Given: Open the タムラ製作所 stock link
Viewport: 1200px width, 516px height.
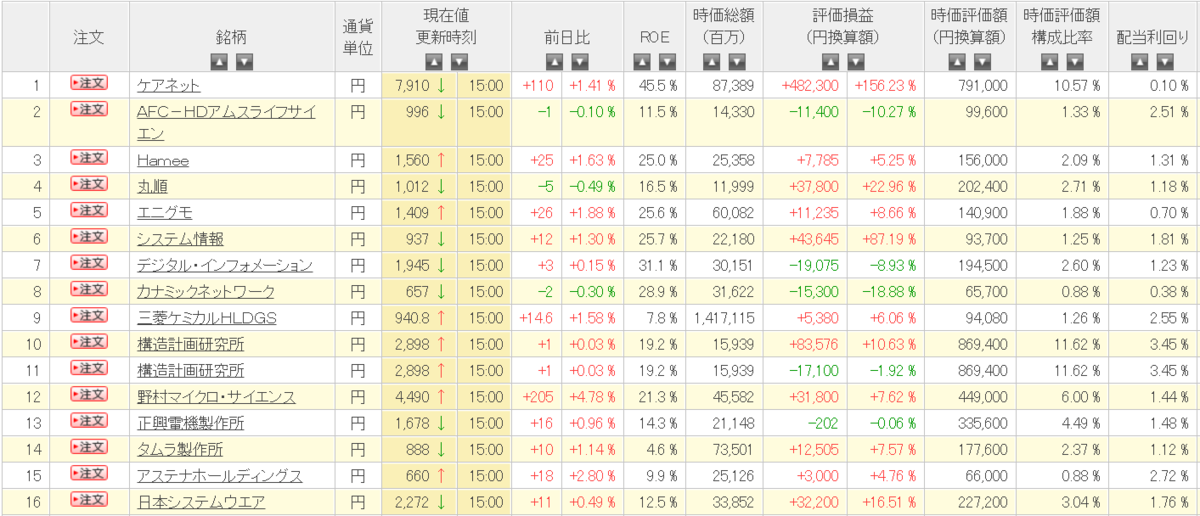Looking at the screenshot, I should (x=179, y=449).
